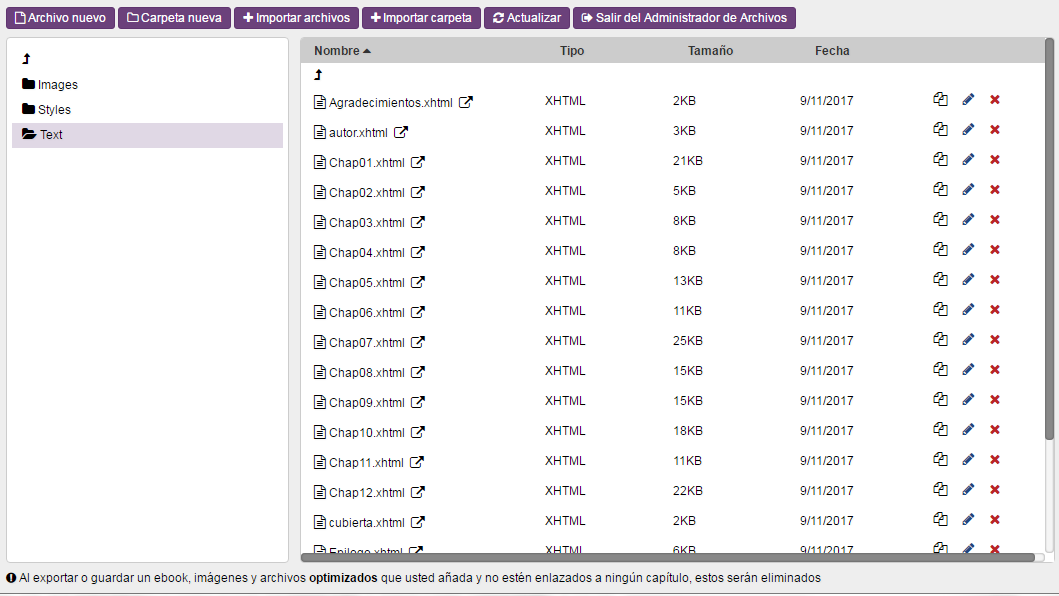1059x596 pixels.
Task: Open Chap05.xhtml external link icon
Action: 418,282
